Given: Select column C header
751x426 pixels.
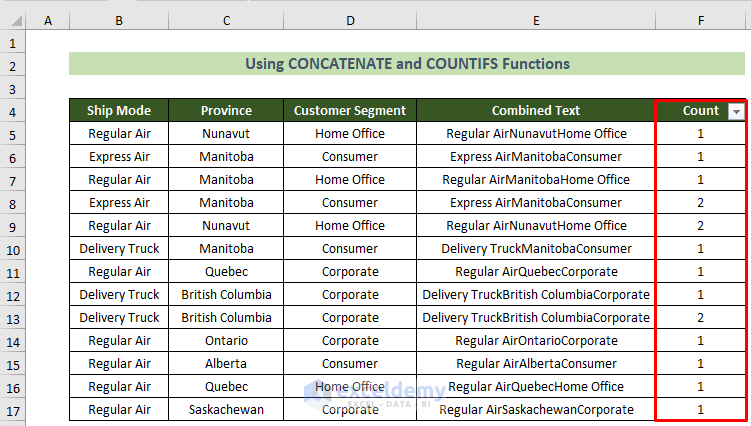Looking at the screenshot, I should pos(226,21).
